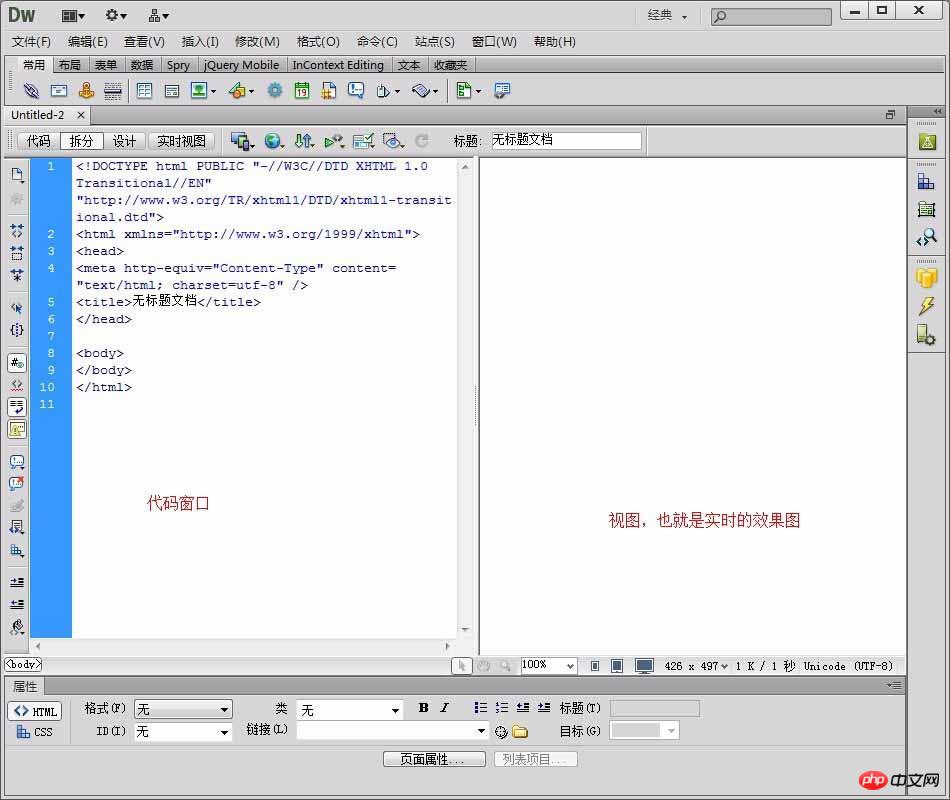Click the File Management arrows icon
The height and width of the screenshot is (800, 950).
(x=304, y=141)
